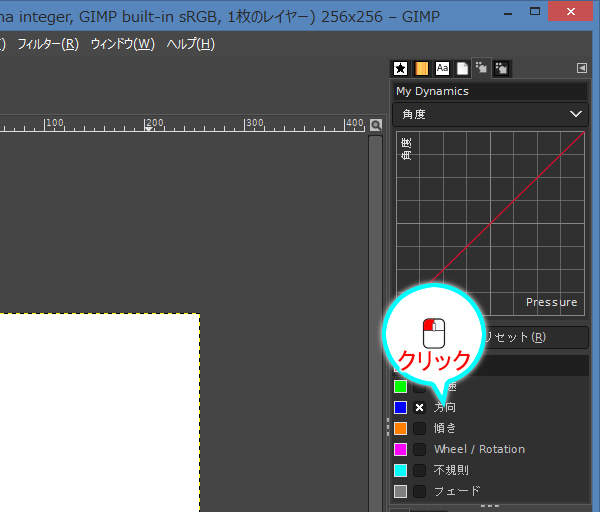Switch to the orange gradient tab icon
The width and height of the screenshot is (600, 512).
pyautogui.click(x=422, y=69)
